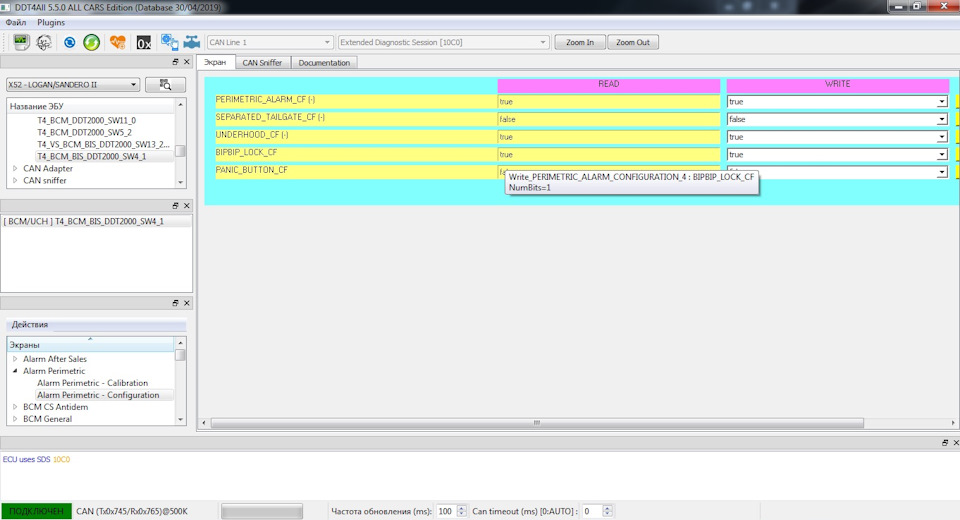Click the ECU scan search button

165,85
